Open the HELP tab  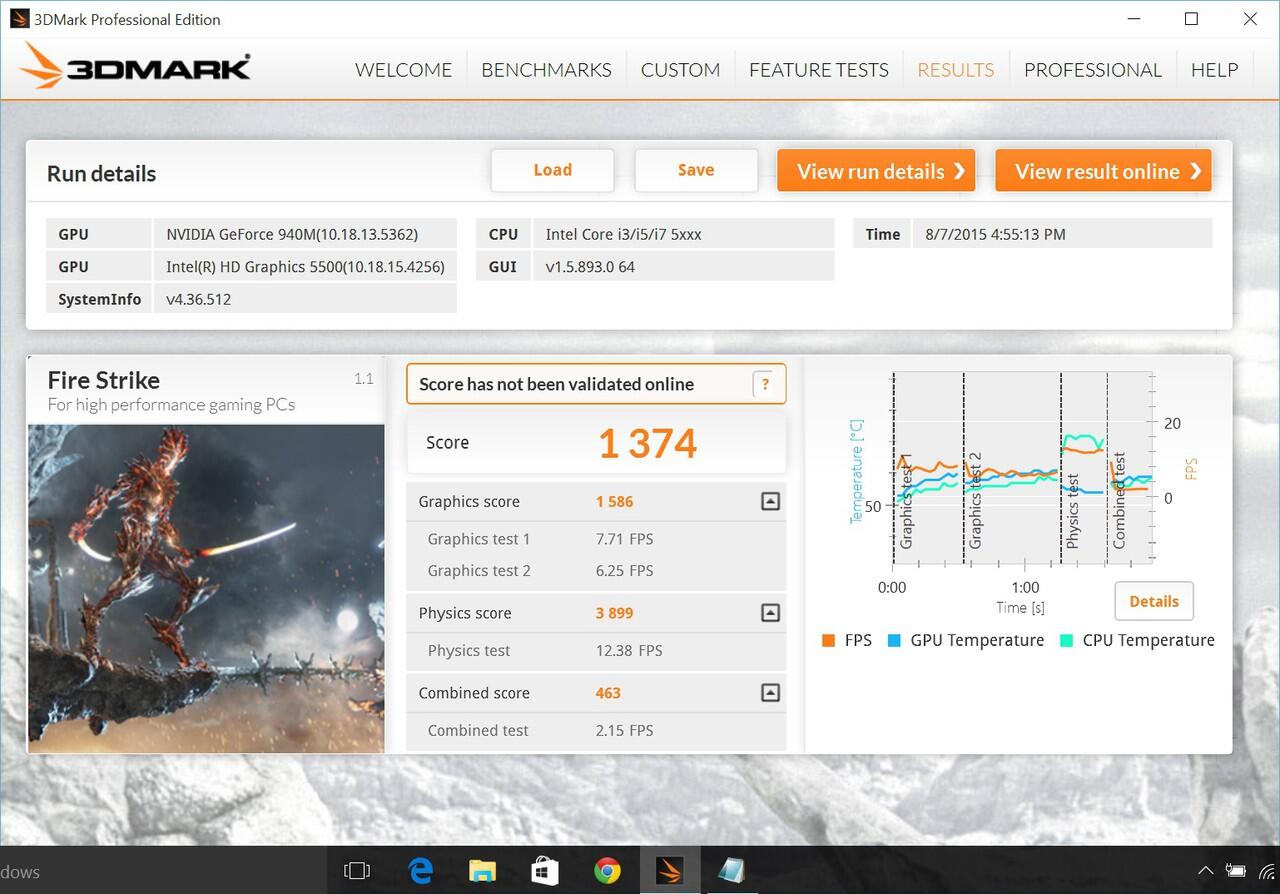coord(1214,70)
